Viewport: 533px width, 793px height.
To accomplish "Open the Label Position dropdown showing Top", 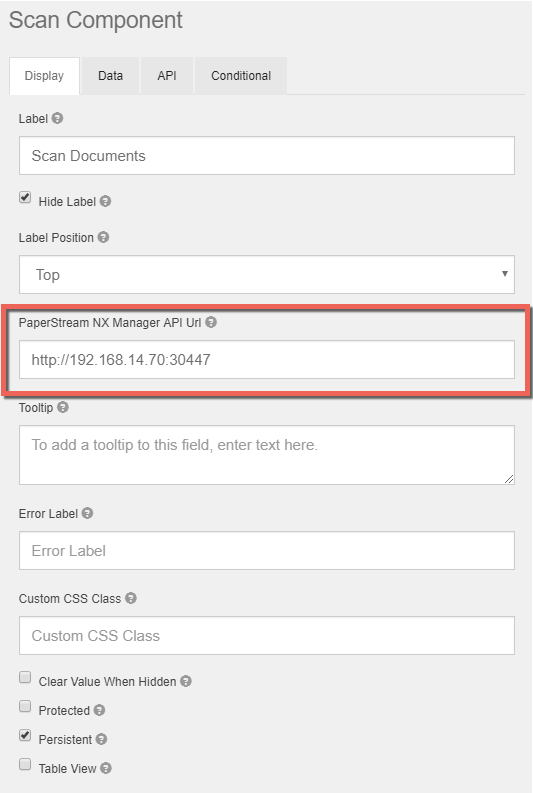I will [x=267, y=274].
